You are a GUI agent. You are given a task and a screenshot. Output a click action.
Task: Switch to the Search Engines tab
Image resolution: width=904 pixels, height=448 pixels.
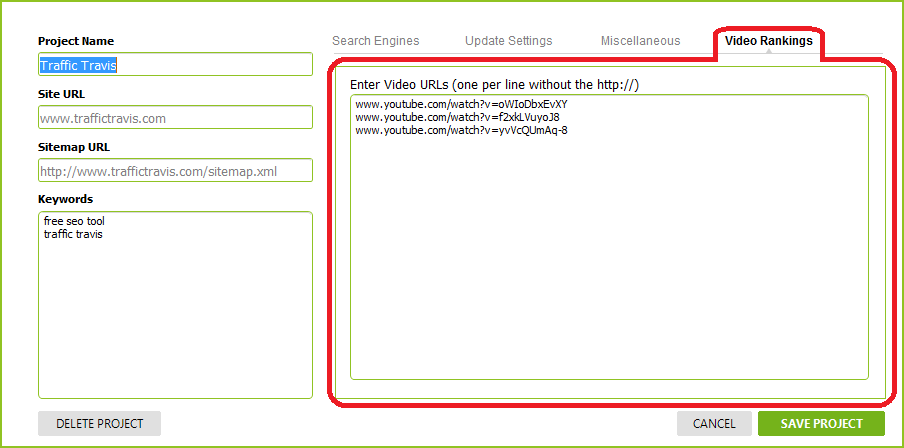tap(375, 41)
